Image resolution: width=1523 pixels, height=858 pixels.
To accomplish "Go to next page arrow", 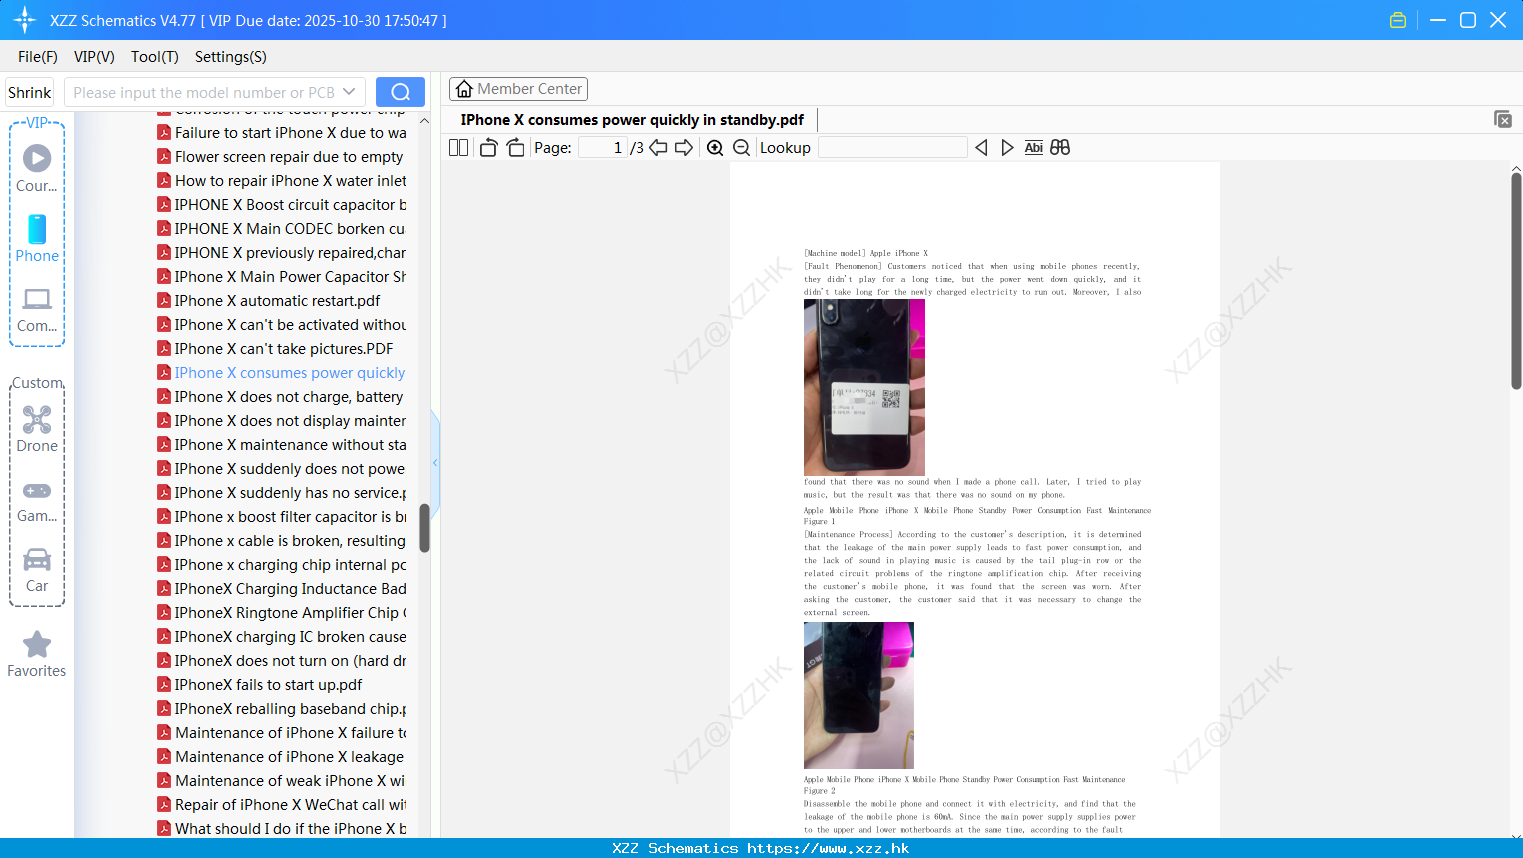I will click(x=684, y=147).
